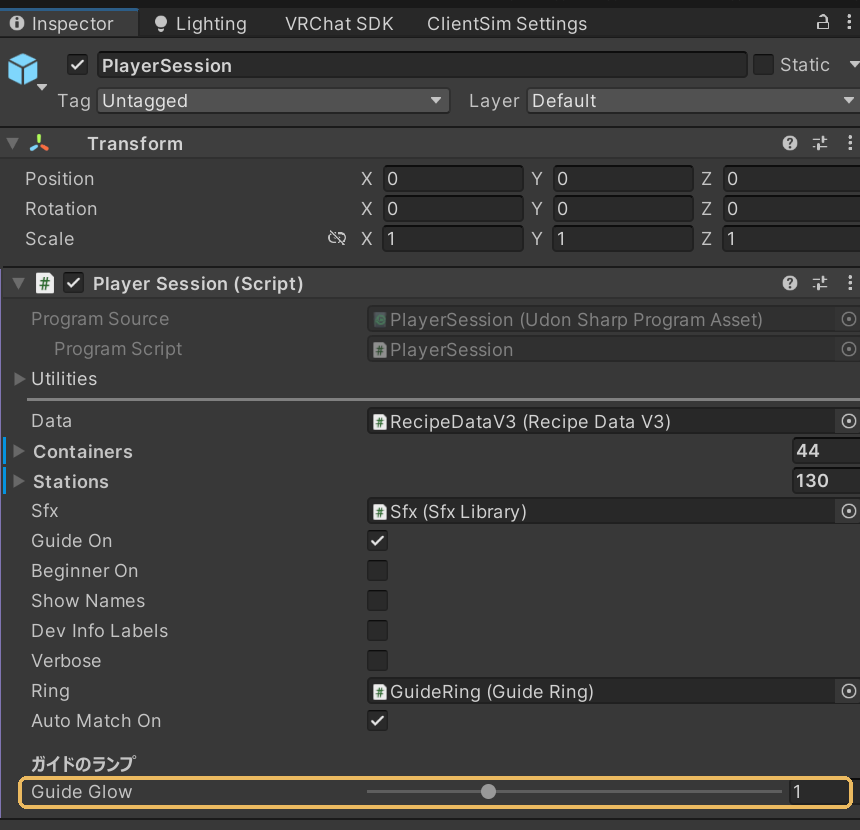
Task: Click Position Y value field
Action: pyautogui.click(x=623, y=178)
